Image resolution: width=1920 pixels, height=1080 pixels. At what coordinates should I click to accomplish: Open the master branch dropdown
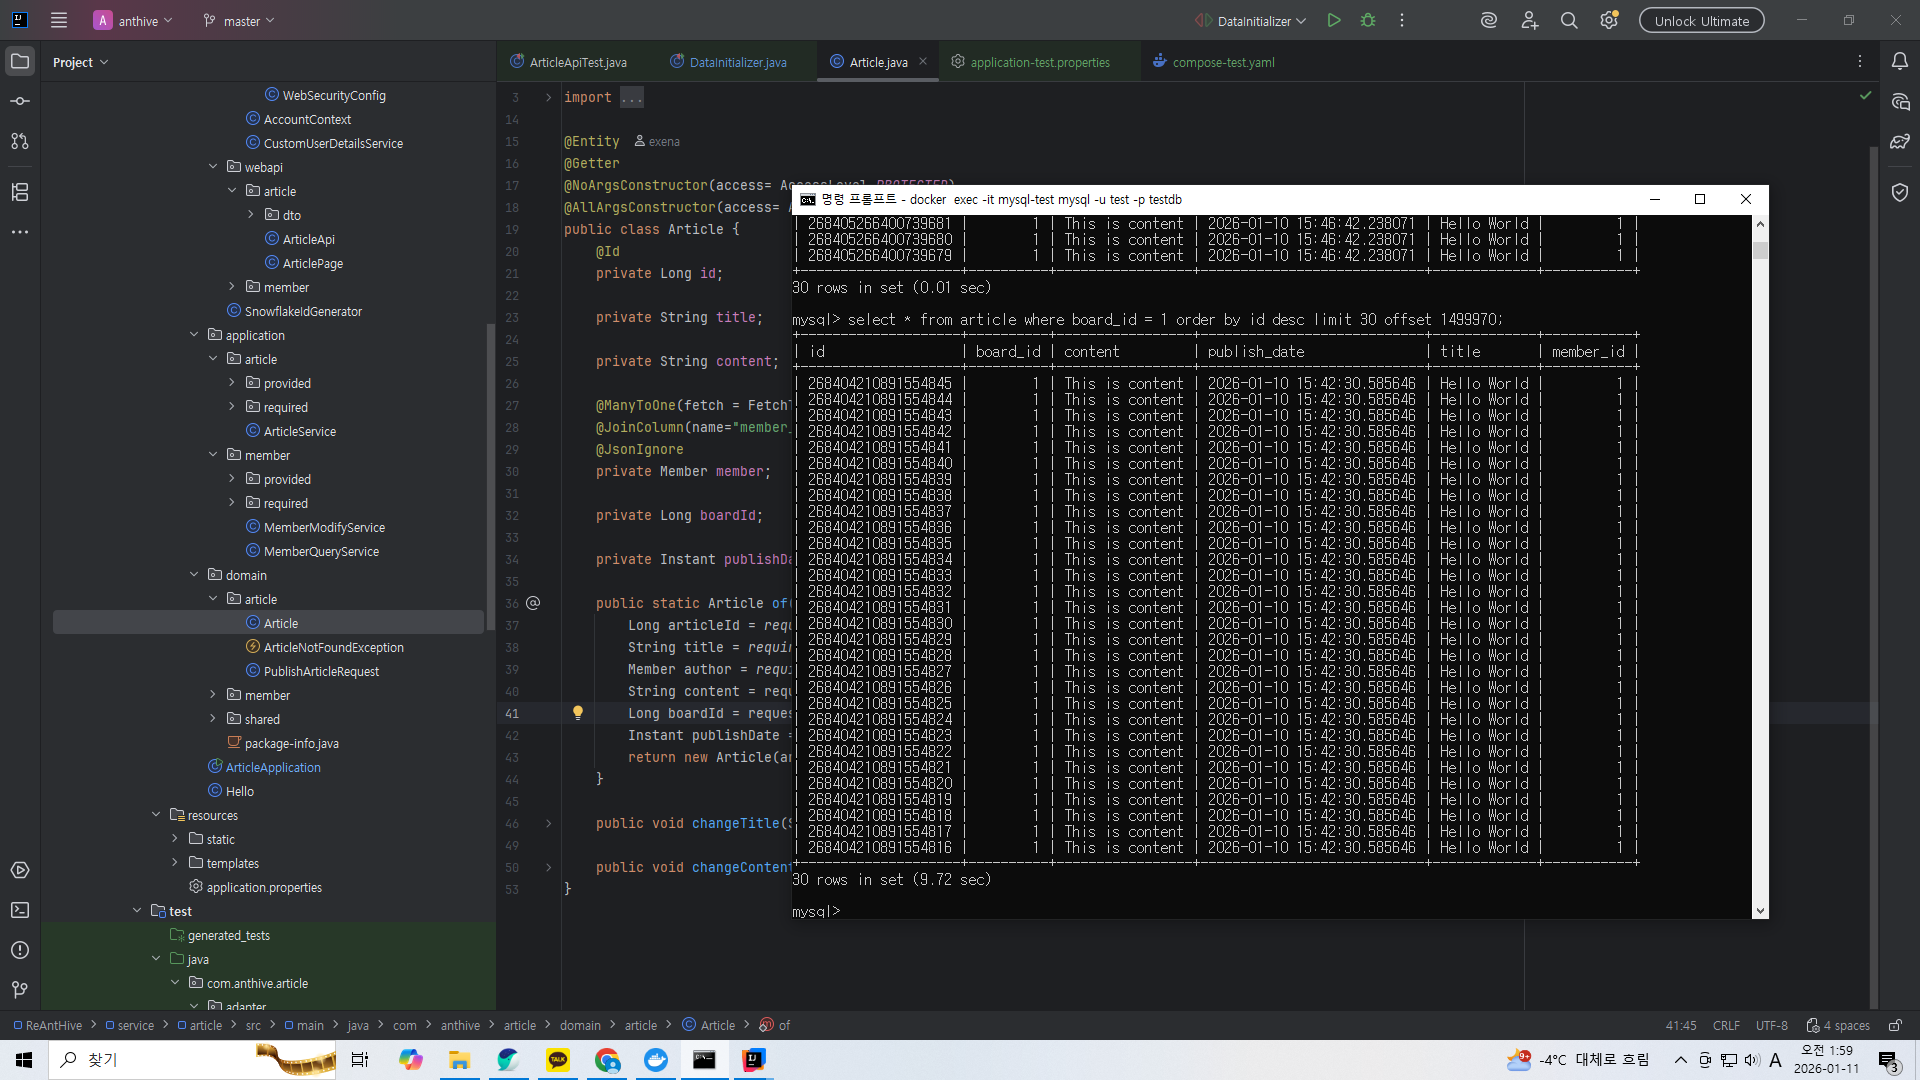click(x=240, y=20)
